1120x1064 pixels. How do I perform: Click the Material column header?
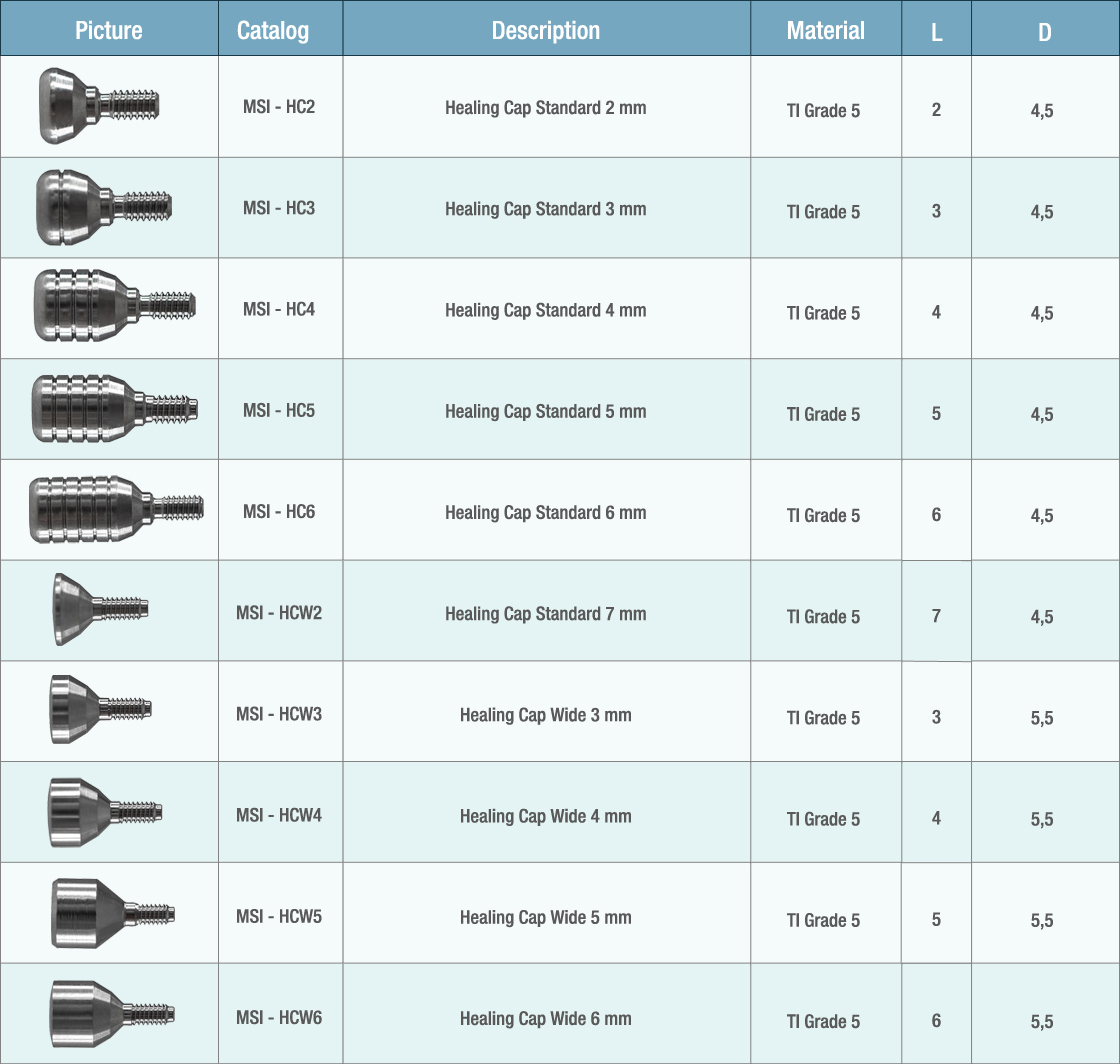click(x=826, y=30)
